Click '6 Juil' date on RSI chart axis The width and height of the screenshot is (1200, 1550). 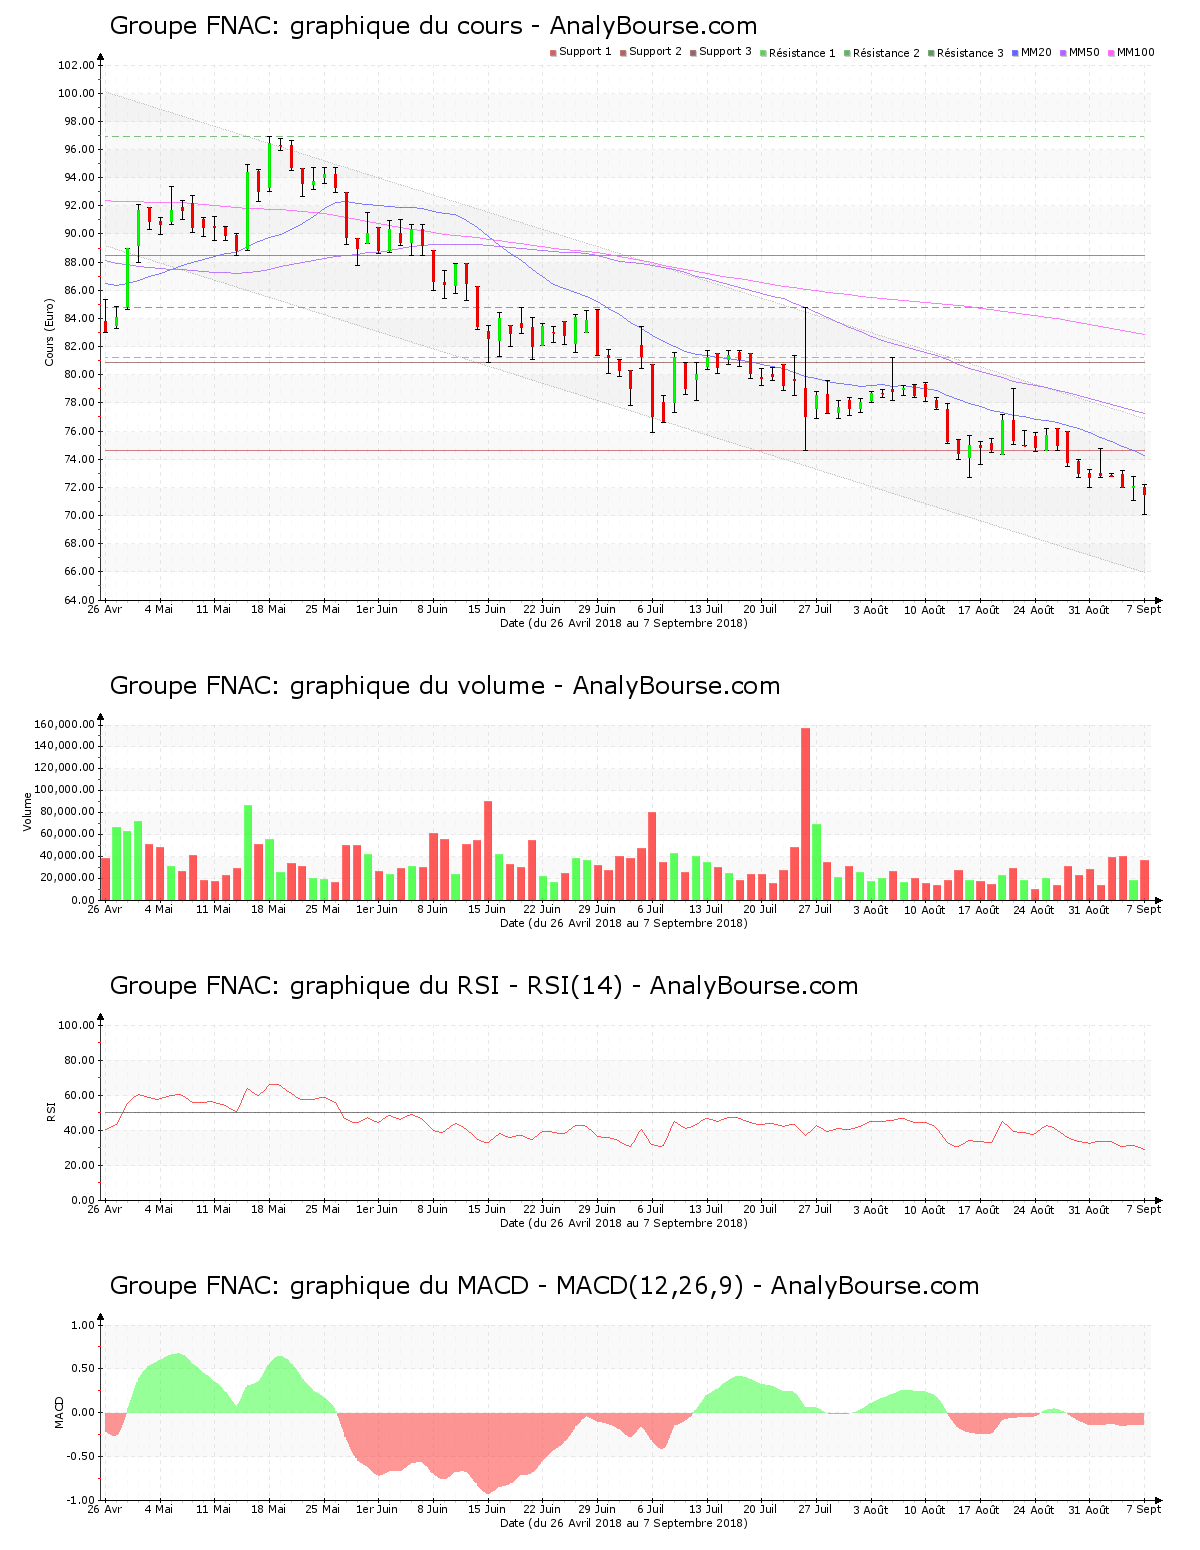651,1209
